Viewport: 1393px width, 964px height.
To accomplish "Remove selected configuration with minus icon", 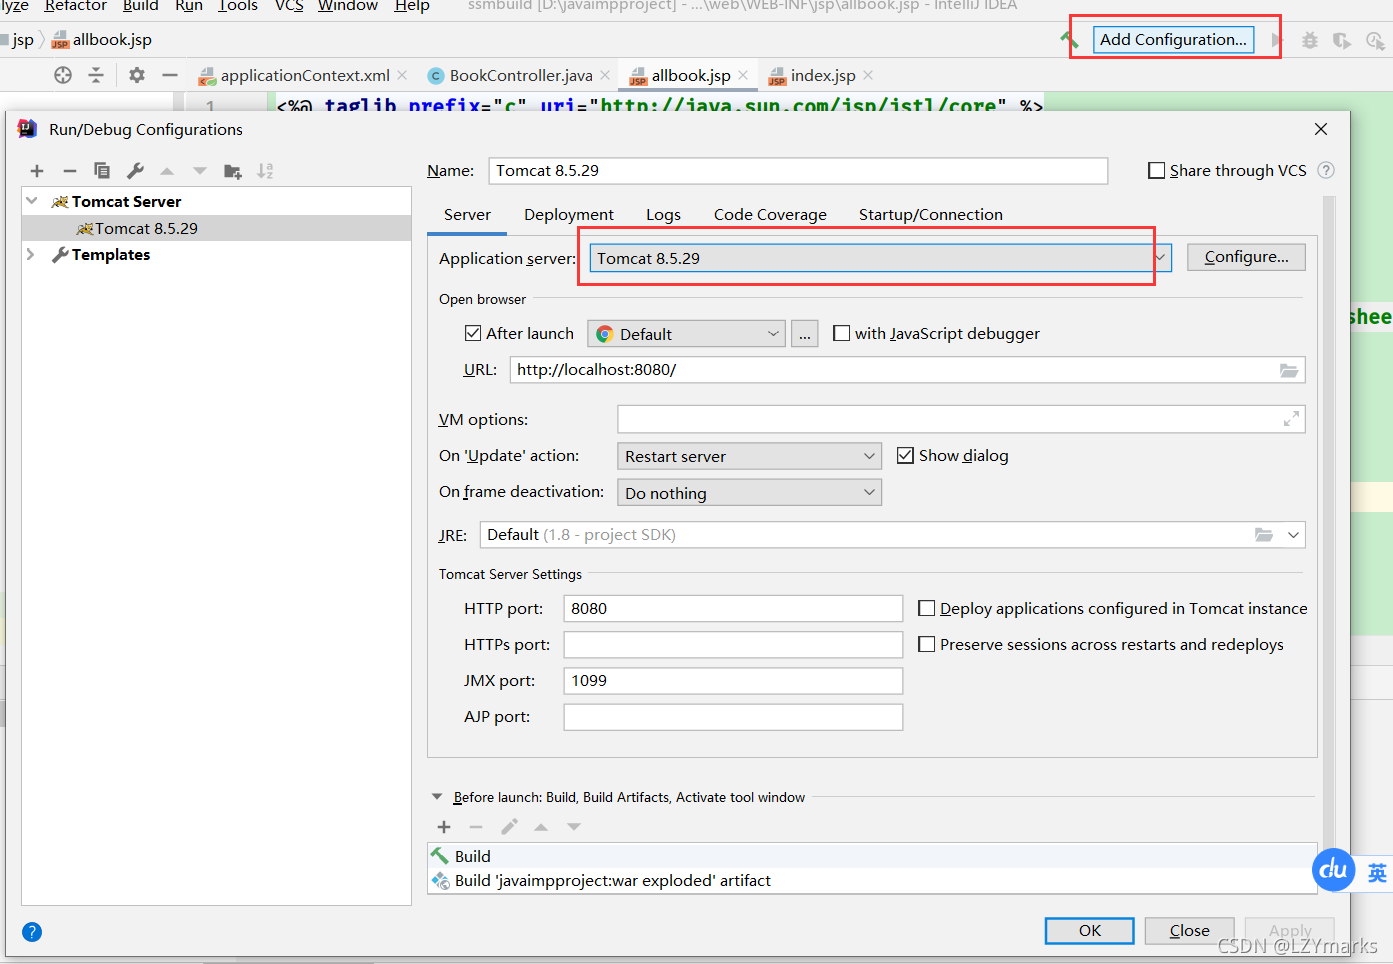I will click(69, 171).
